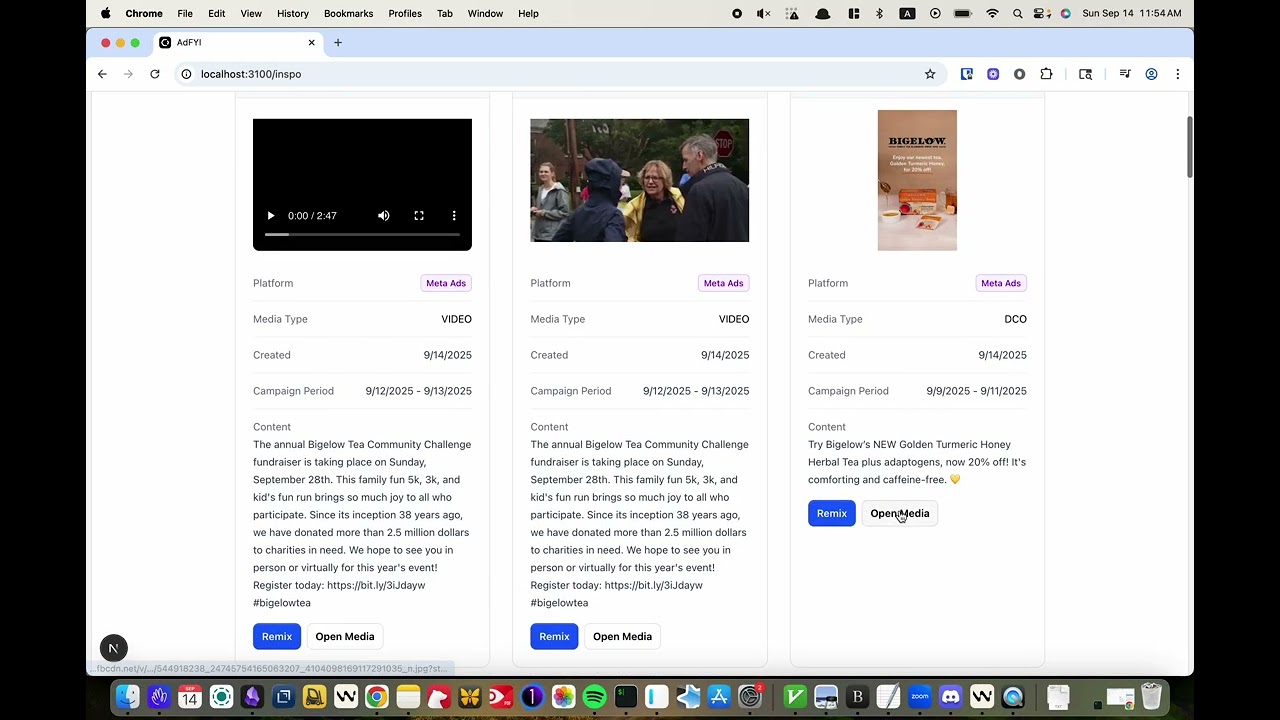The image size is (1280, 720).
Task: Click the crowd video thumbnail in second card
Action: pos(640,181)
